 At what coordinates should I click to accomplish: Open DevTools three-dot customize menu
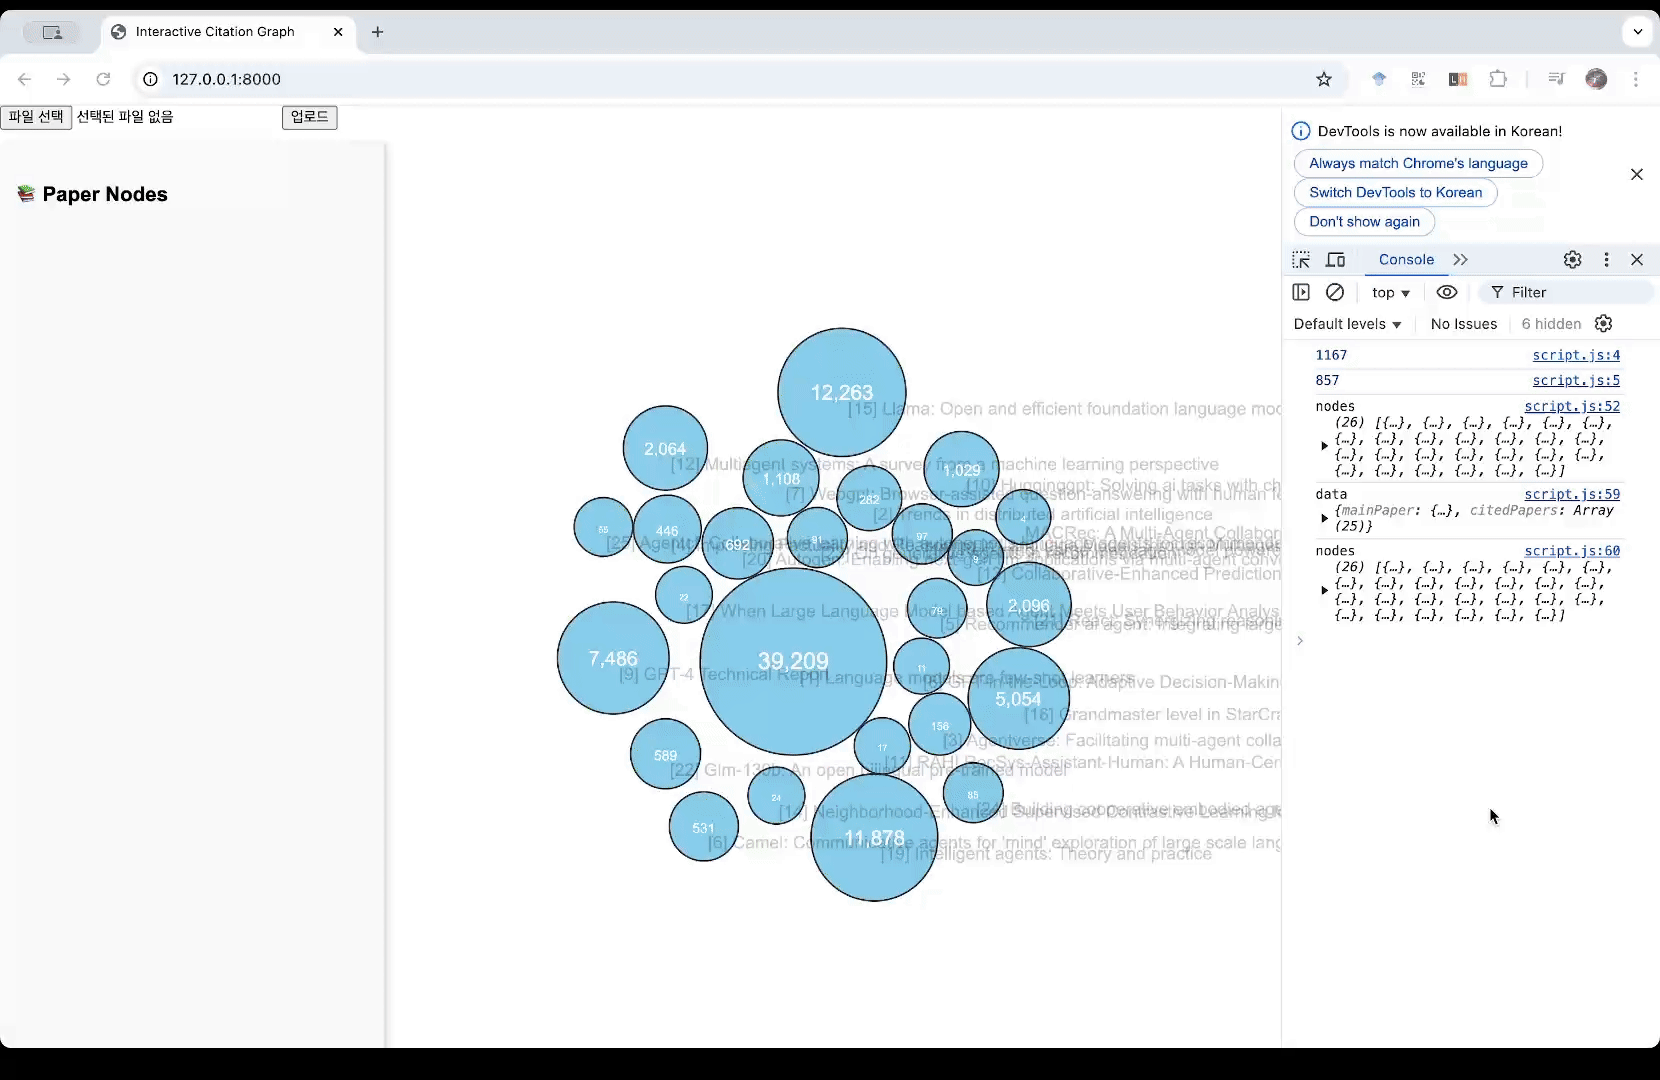click(x=1606, y=260)
